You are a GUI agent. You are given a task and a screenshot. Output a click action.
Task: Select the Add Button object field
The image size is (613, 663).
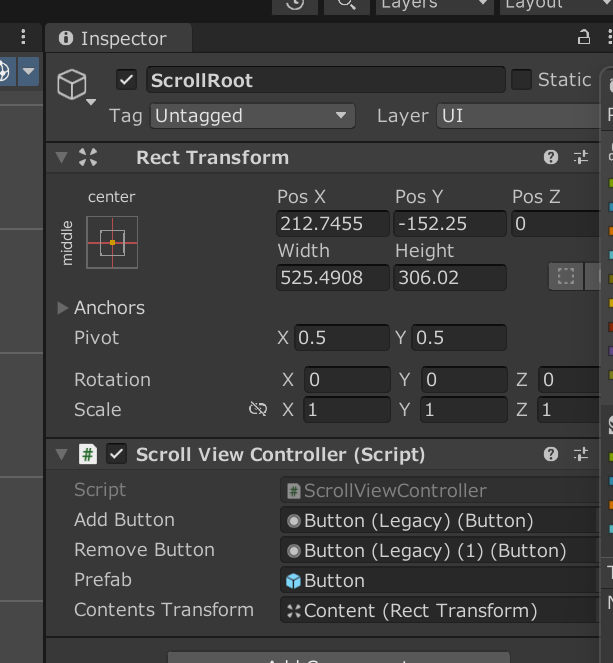click(440, 521)
